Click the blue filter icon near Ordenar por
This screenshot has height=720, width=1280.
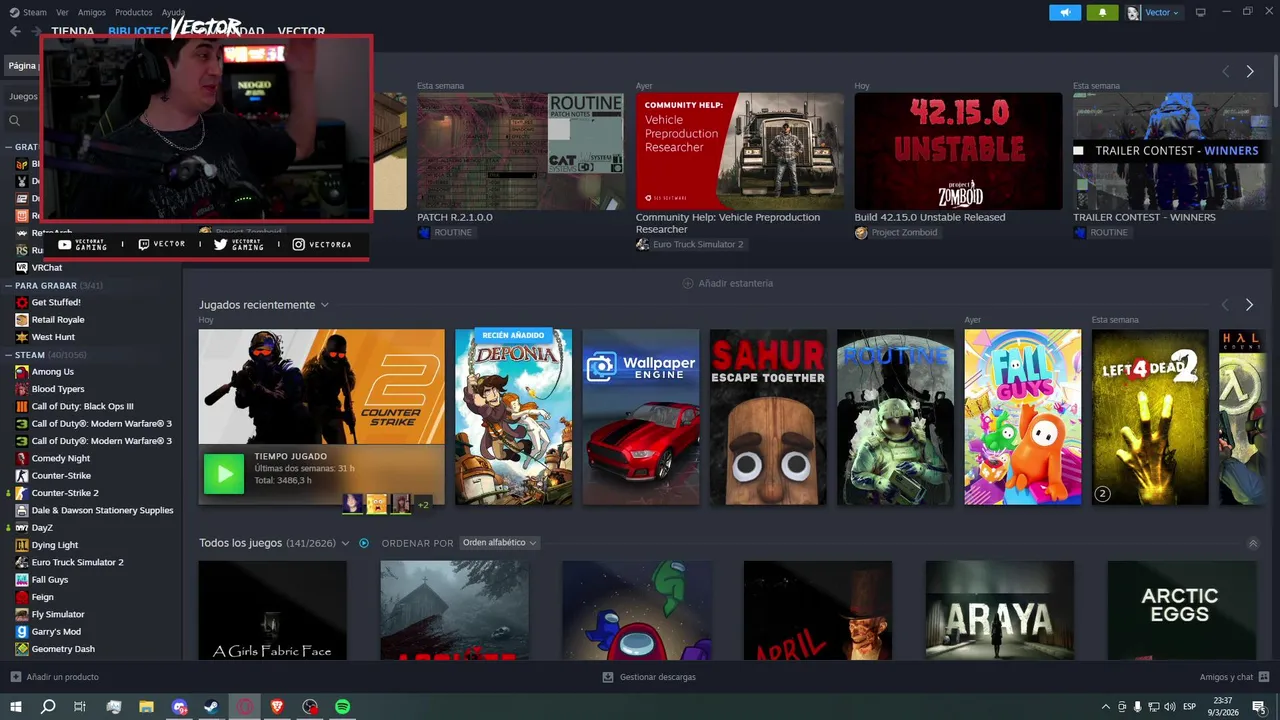(364, 543)
